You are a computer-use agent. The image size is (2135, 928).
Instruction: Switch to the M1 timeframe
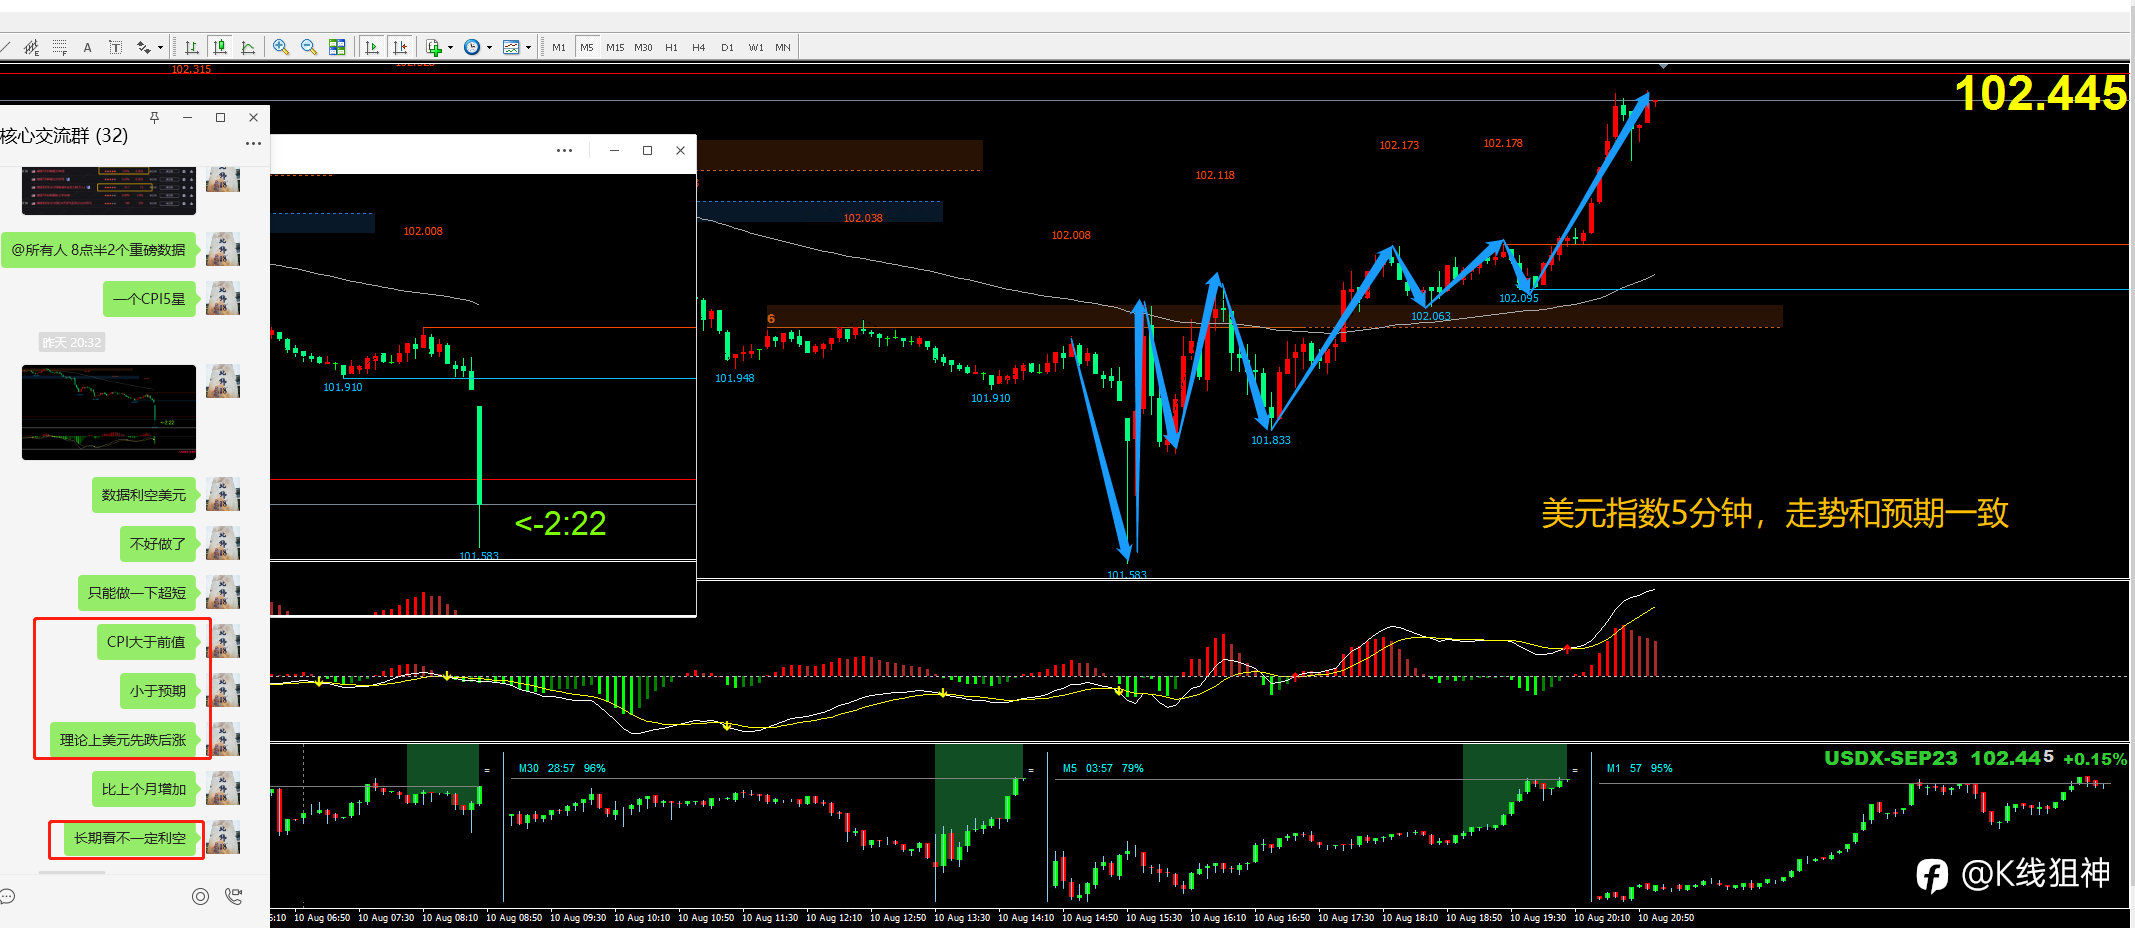559,47
